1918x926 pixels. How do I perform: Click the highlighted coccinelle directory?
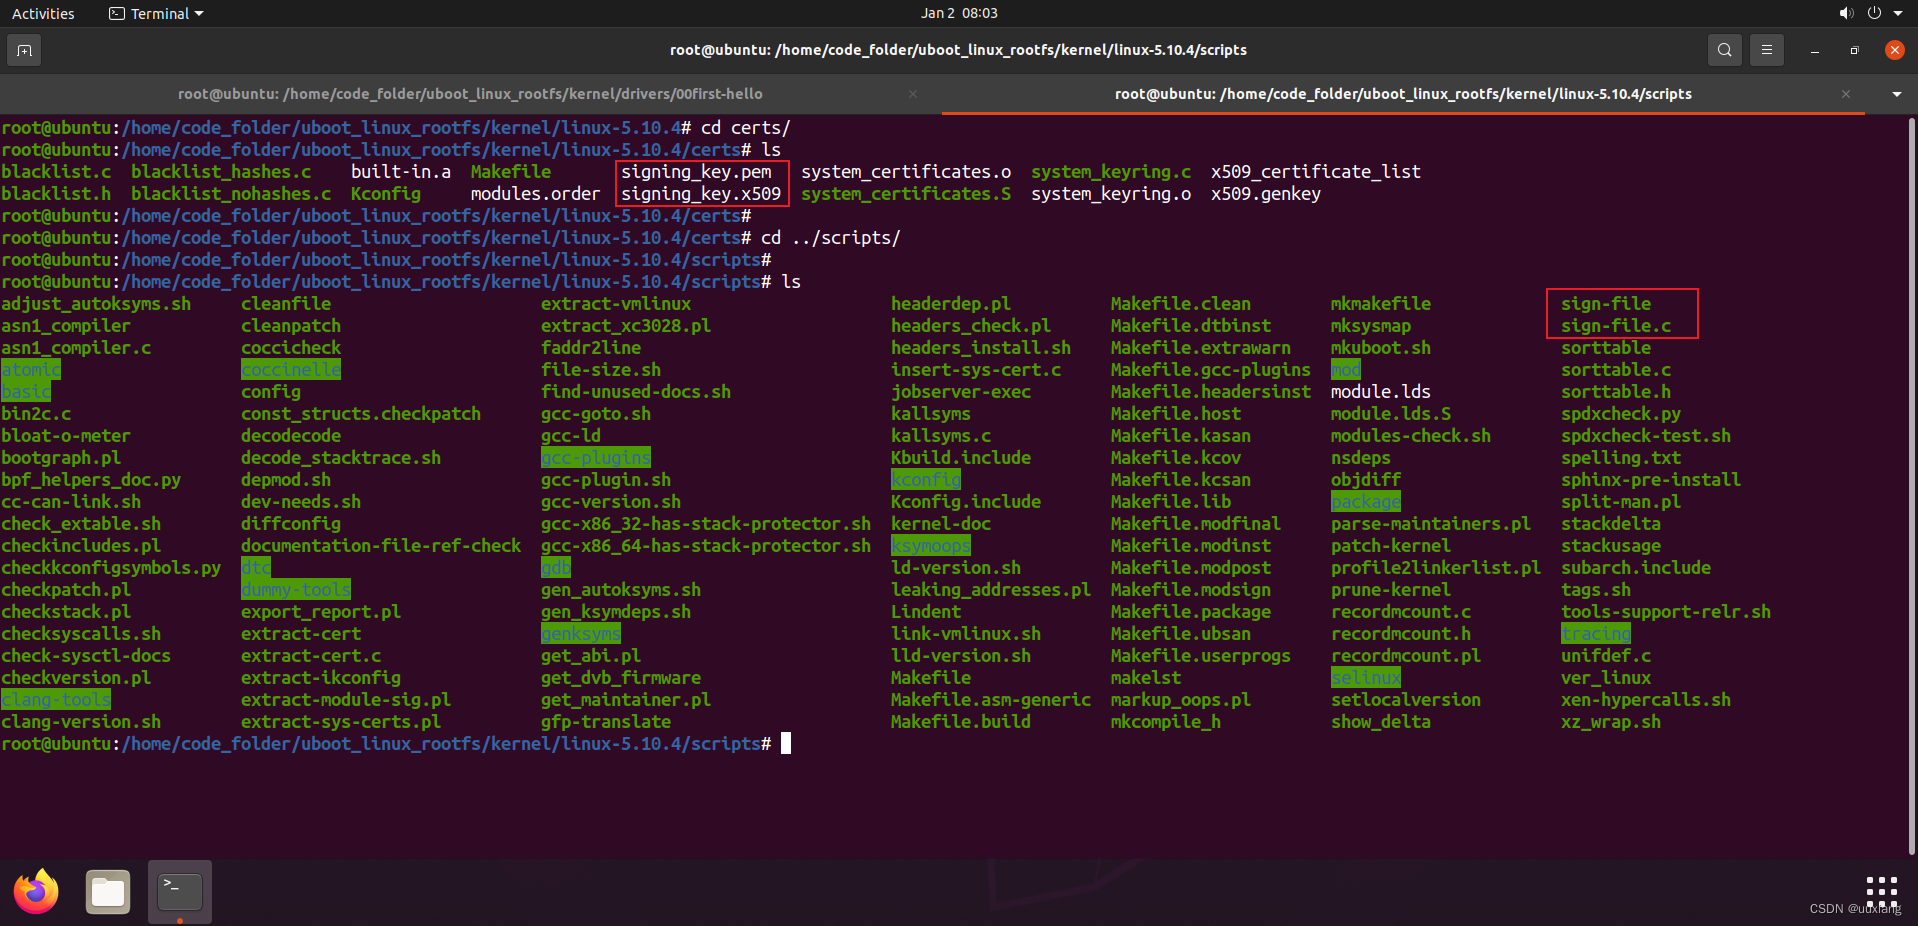pyautogui.click(x=291, y=370)
